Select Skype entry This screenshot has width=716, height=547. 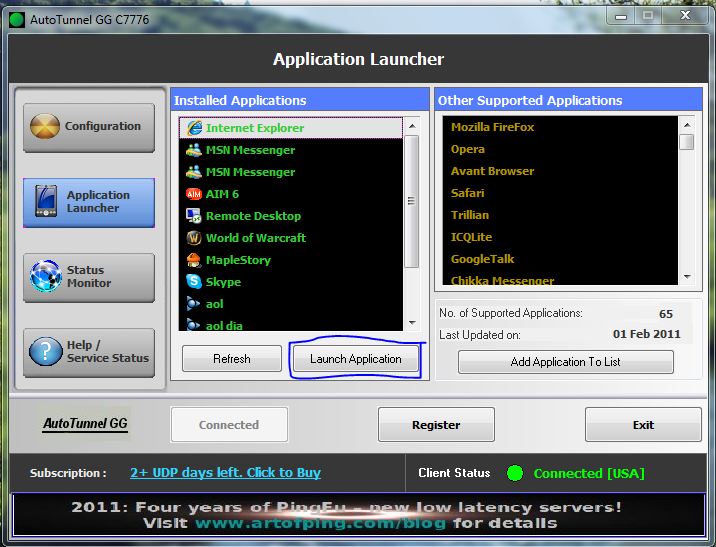pyautogui.click(x=291, y=281)
